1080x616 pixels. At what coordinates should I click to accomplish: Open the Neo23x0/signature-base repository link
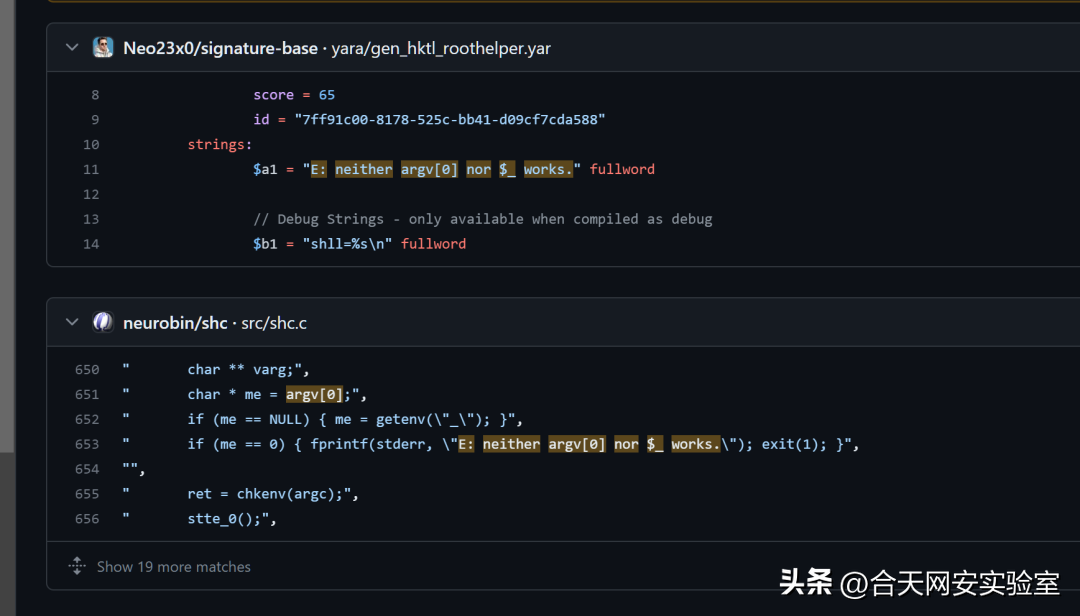[x=220, y=48]
